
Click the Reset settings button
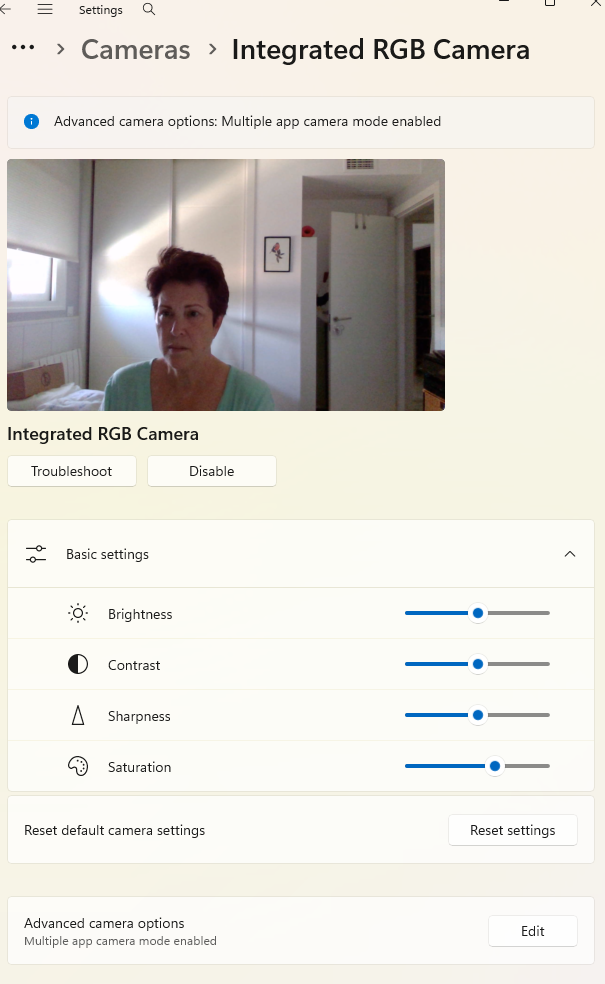click(x=513, y=830)
